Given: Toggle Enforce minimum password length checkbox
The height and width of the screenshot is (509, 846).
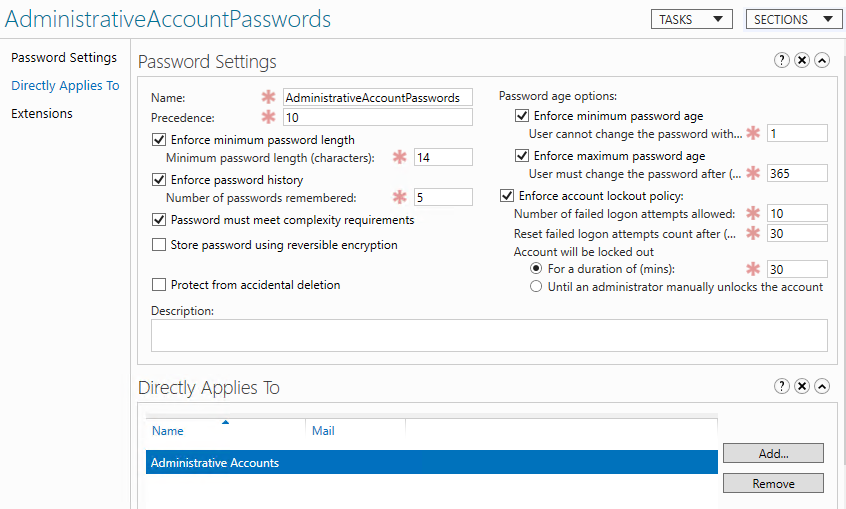Looking at the screenshot, I should [159, 140].
